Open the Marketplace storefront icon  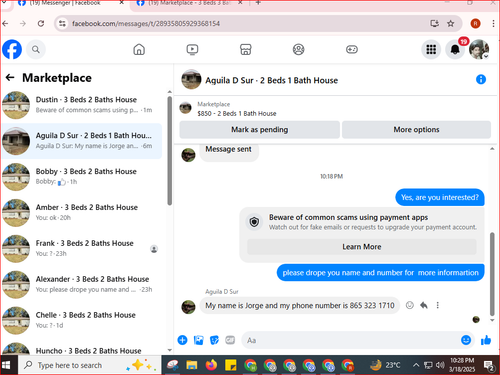coord(246,49)
